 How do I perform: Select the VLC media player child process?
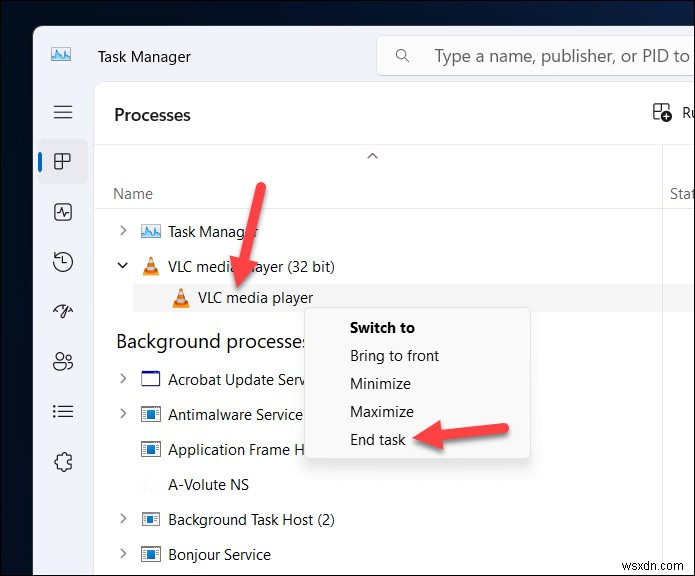coord(255,298)
